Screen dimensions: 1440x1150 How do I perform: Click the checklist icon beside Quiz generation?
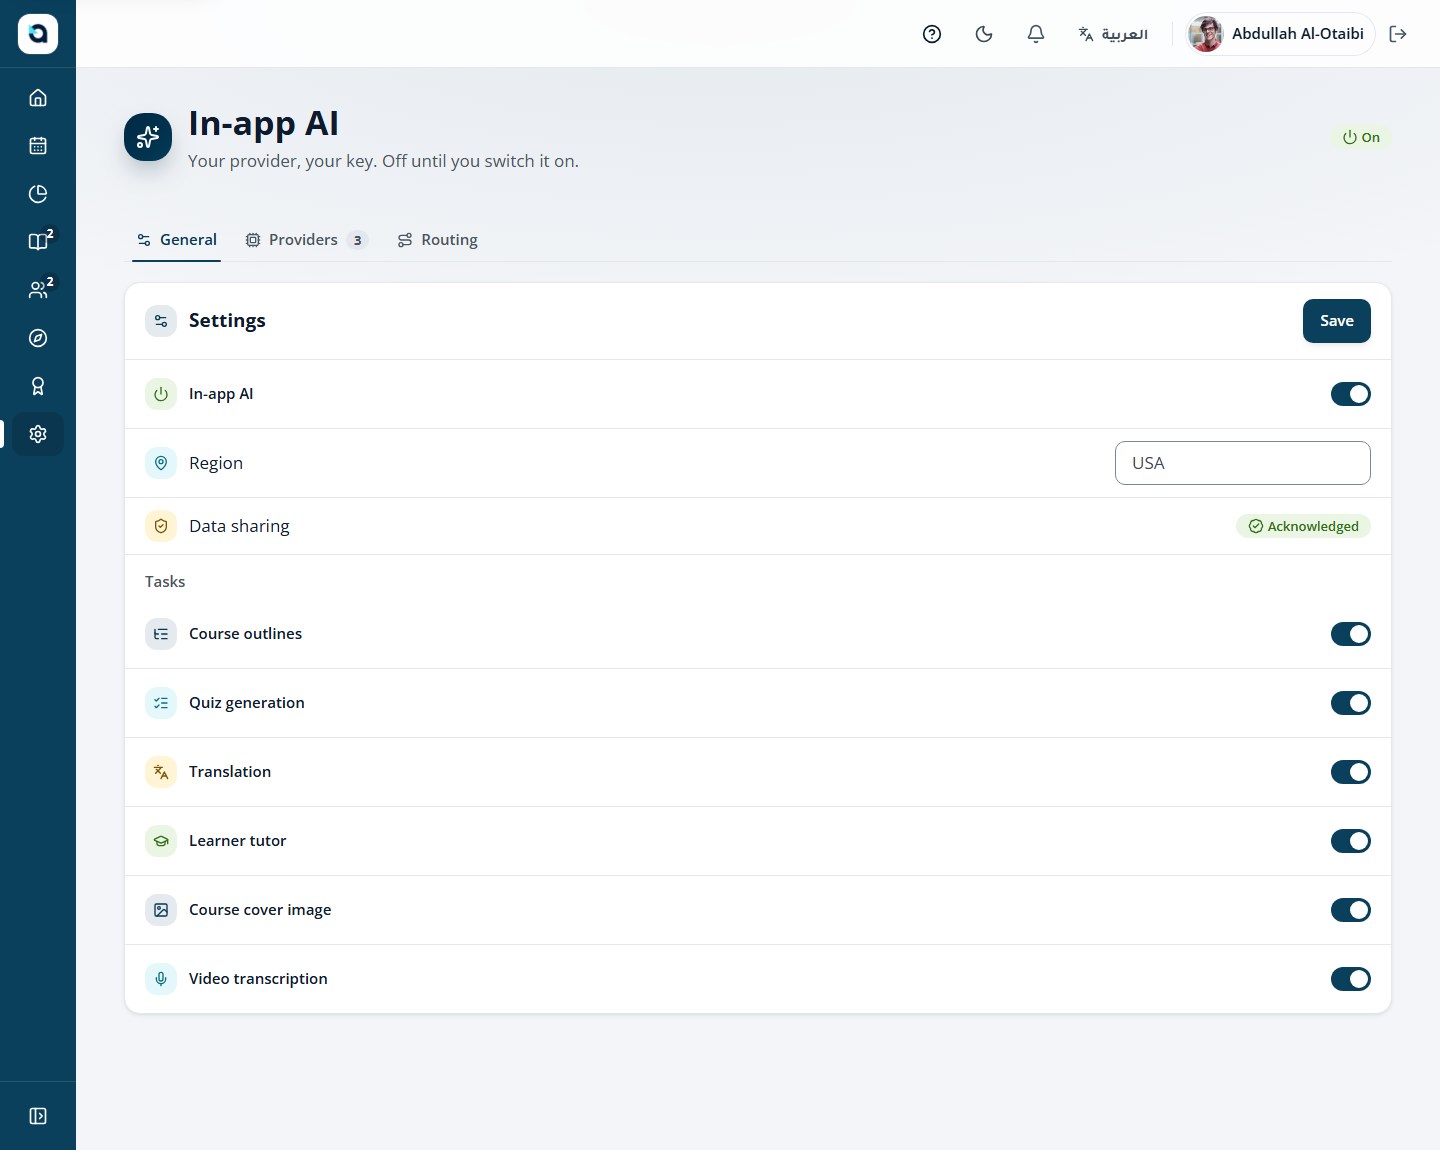161,703
